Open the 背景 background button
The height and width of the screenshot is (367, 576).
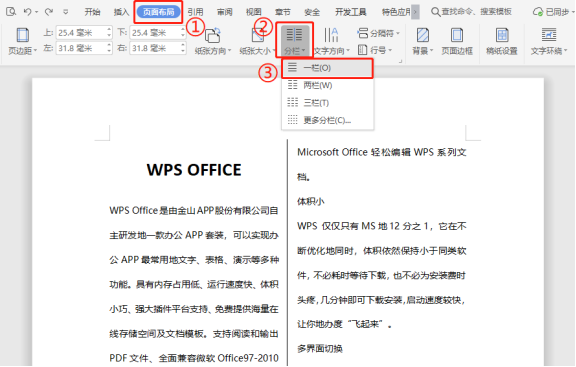422,41
